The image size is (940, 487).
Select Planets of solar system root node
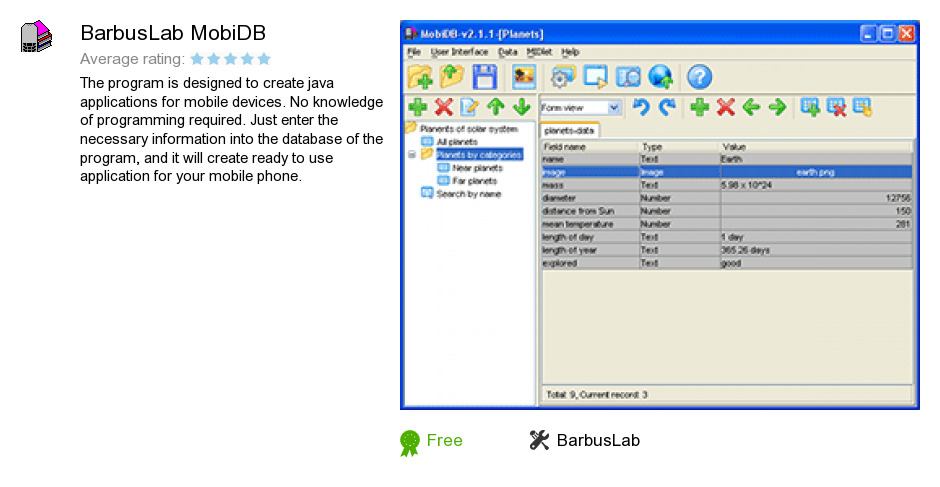[x=468, y=128]
